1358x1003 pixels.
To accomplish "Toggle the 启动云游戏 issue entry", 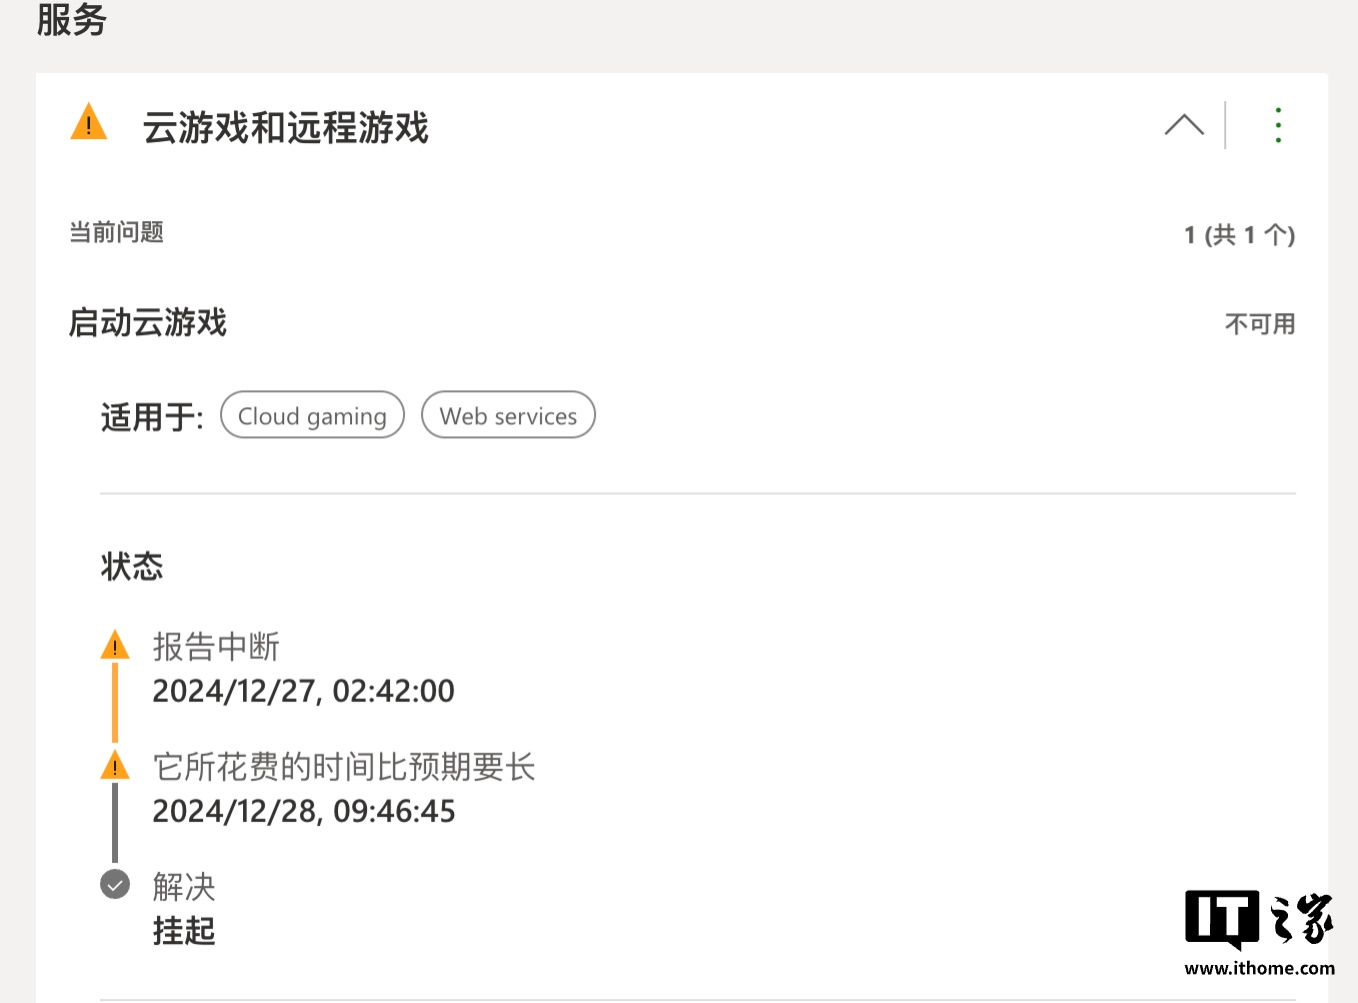I will coord(146,323).
